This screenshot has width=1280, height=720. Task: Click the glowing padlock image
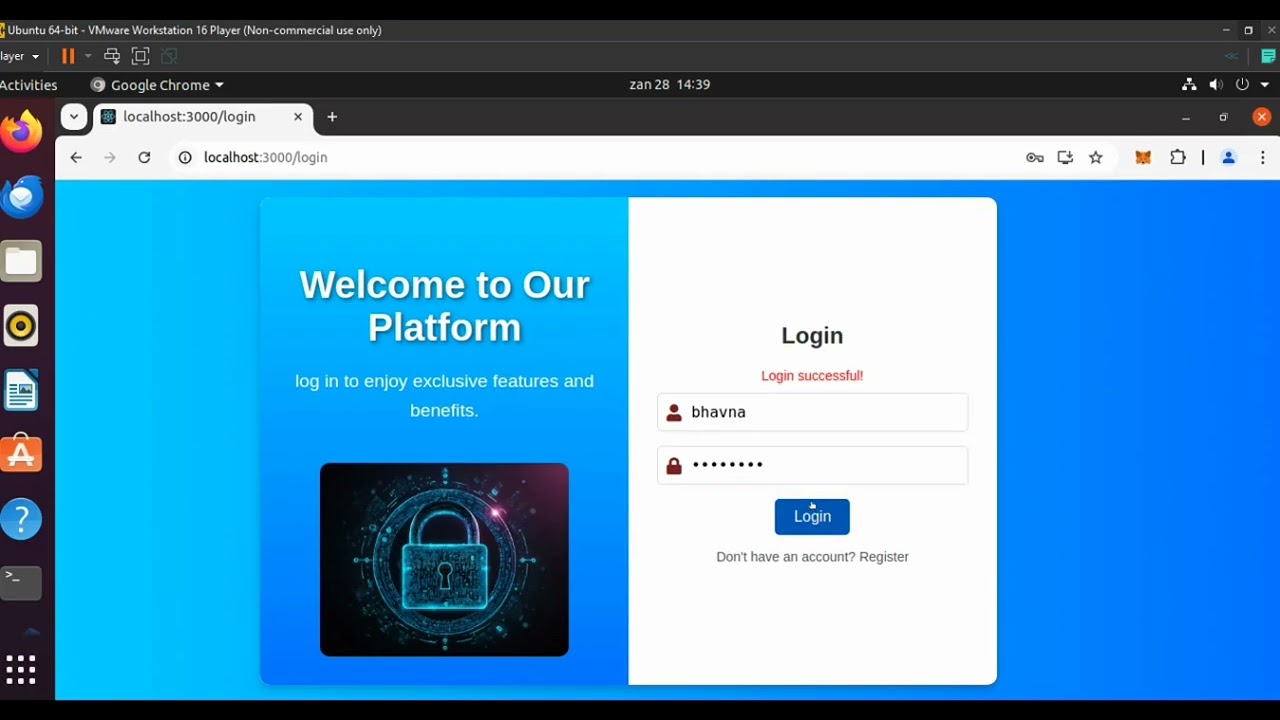pyautogui.click(x=444, y=559)
